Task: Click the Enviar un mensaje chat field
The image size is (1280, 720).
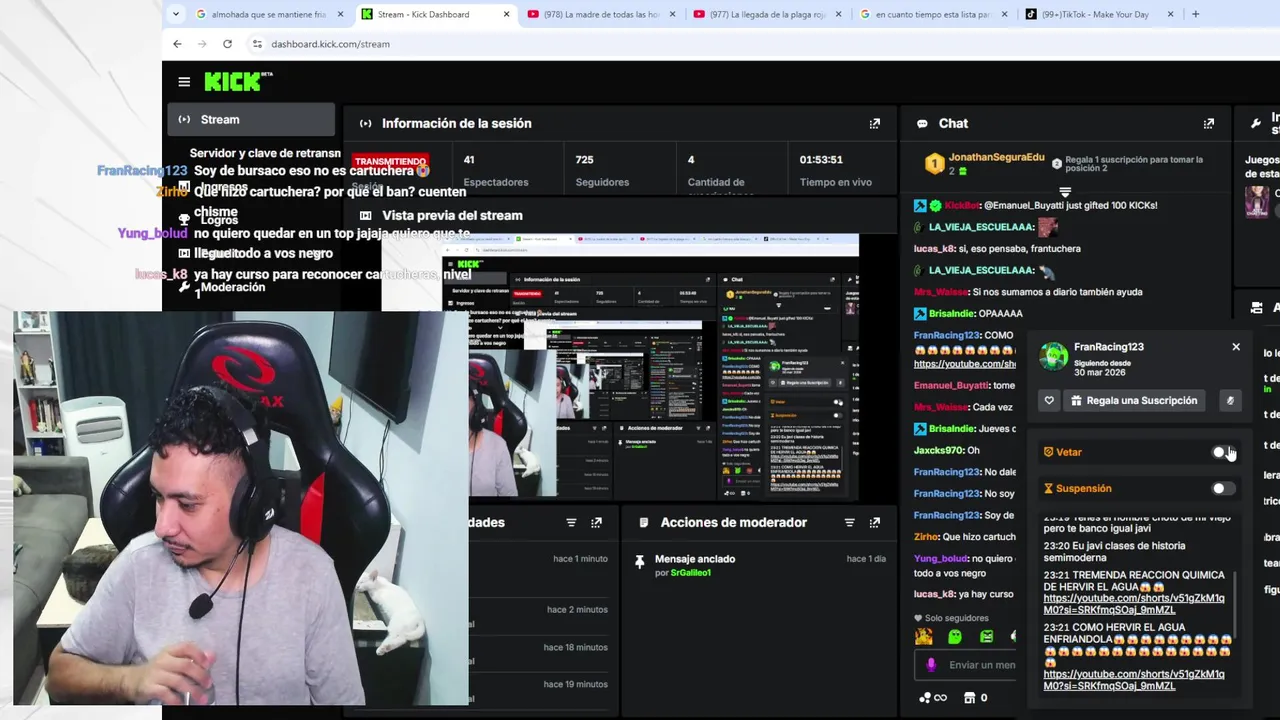Action: click(980, 665)
